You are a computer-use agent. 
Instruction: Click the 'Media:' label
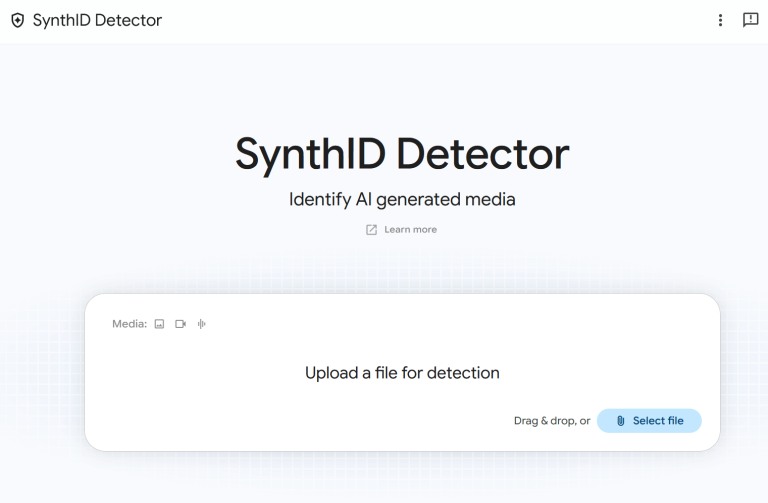129,324
